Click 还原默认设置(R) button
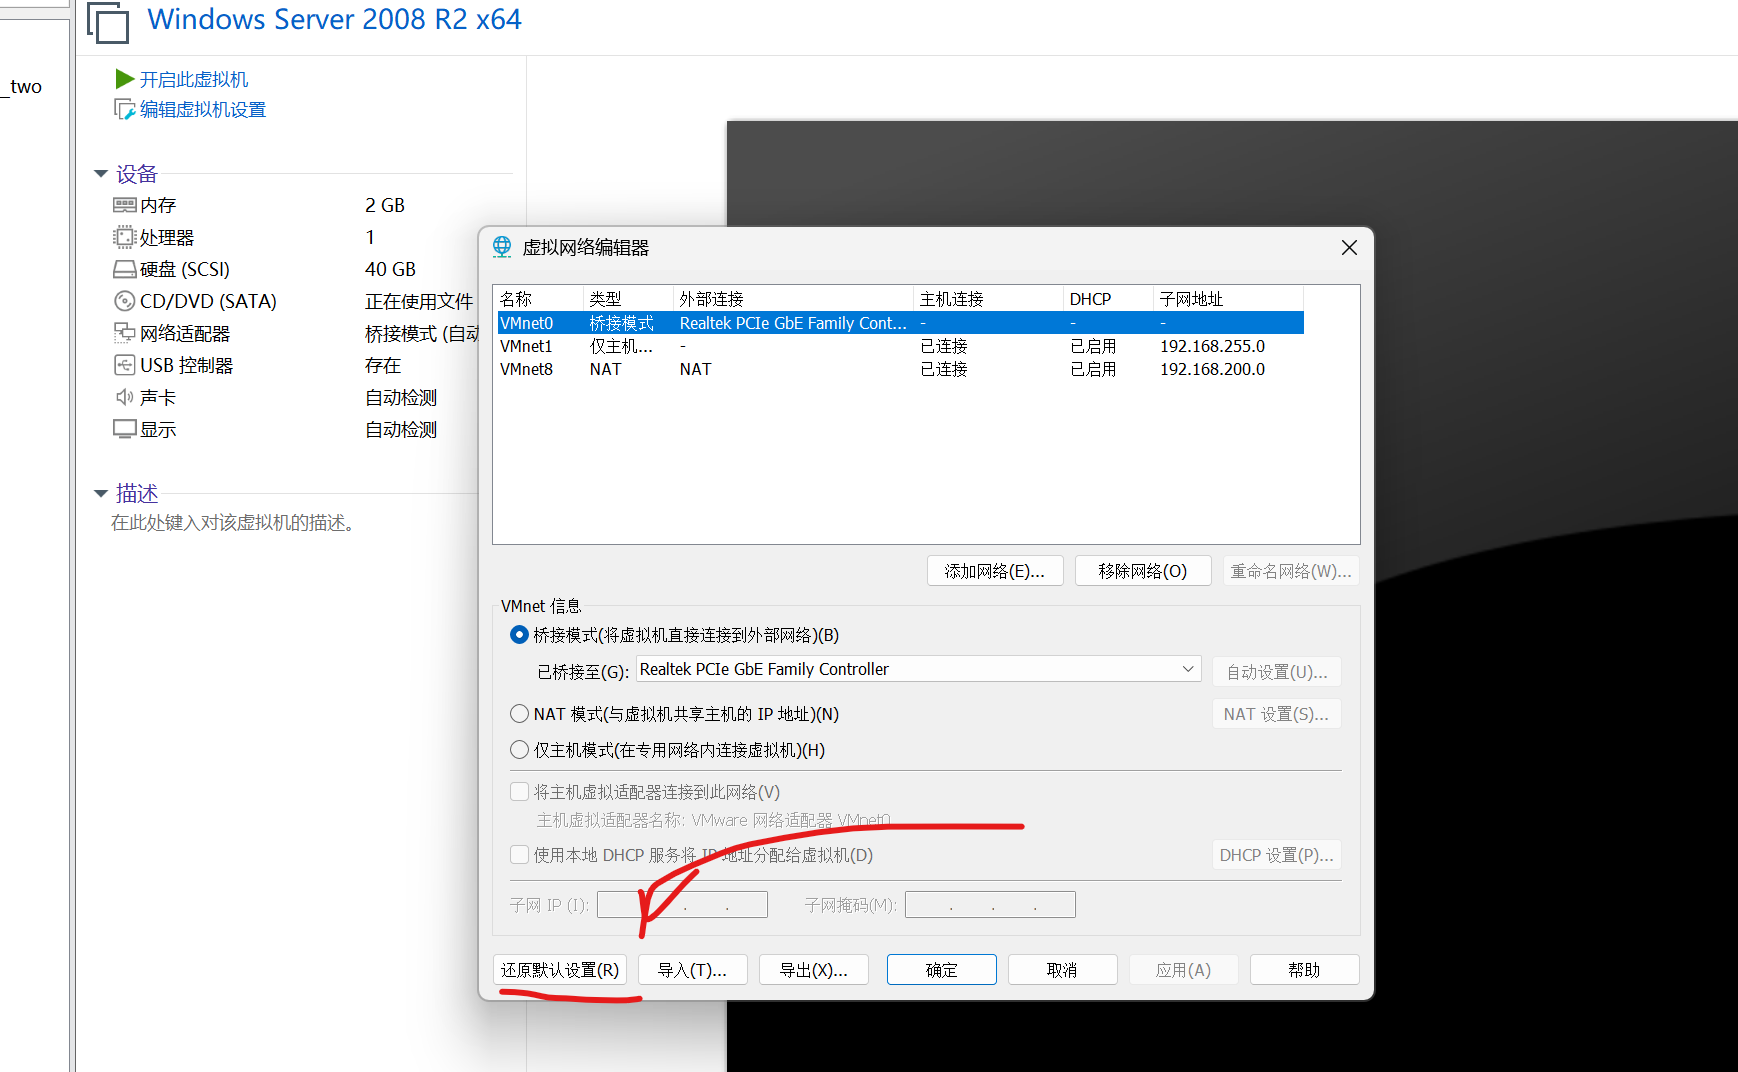Image resolution: width=1738 pixels, height=1072 pixels. click(560, 969)
